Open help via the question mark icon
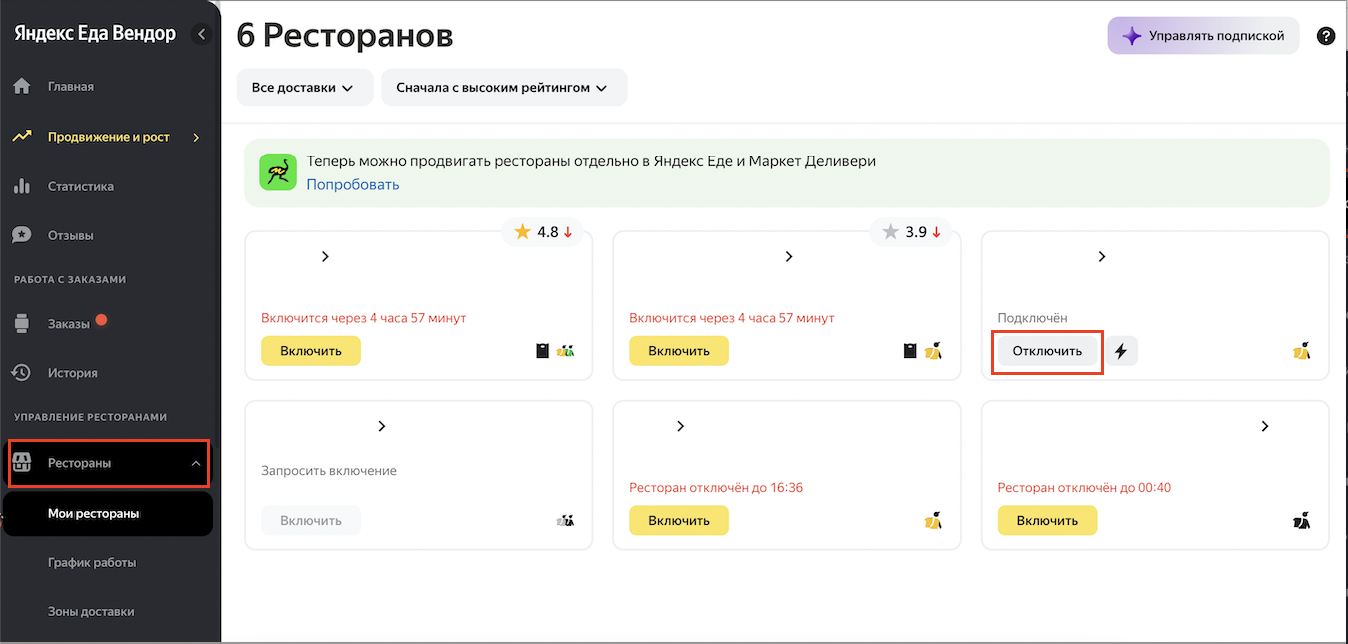Viewport: 1348px width, 644px height. coord(1326,36)
